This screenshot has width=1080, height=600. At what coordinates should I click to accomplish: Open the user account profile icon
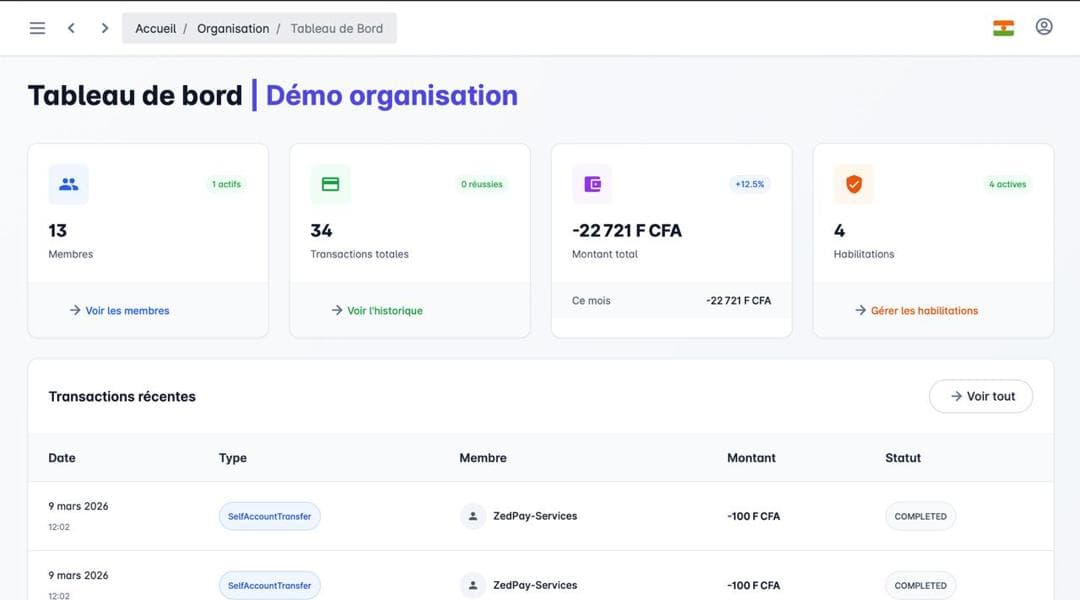click(x=1043, y=27)
